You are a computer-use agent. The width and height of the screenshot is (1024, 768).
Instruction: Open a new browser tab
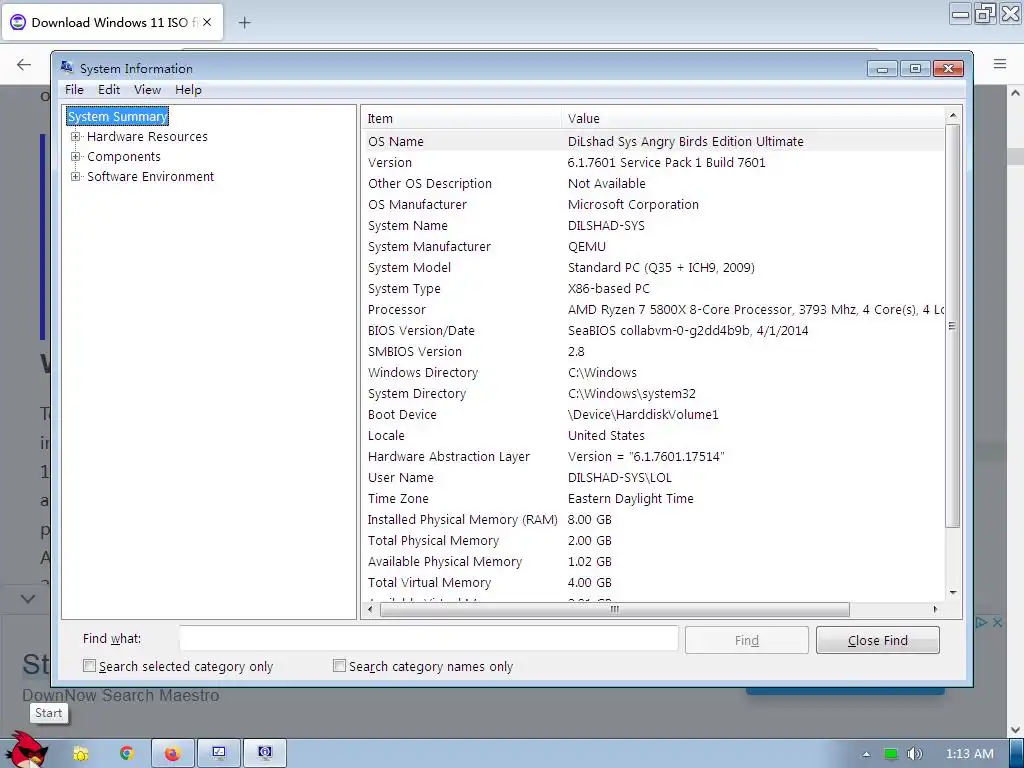(244, 23)
